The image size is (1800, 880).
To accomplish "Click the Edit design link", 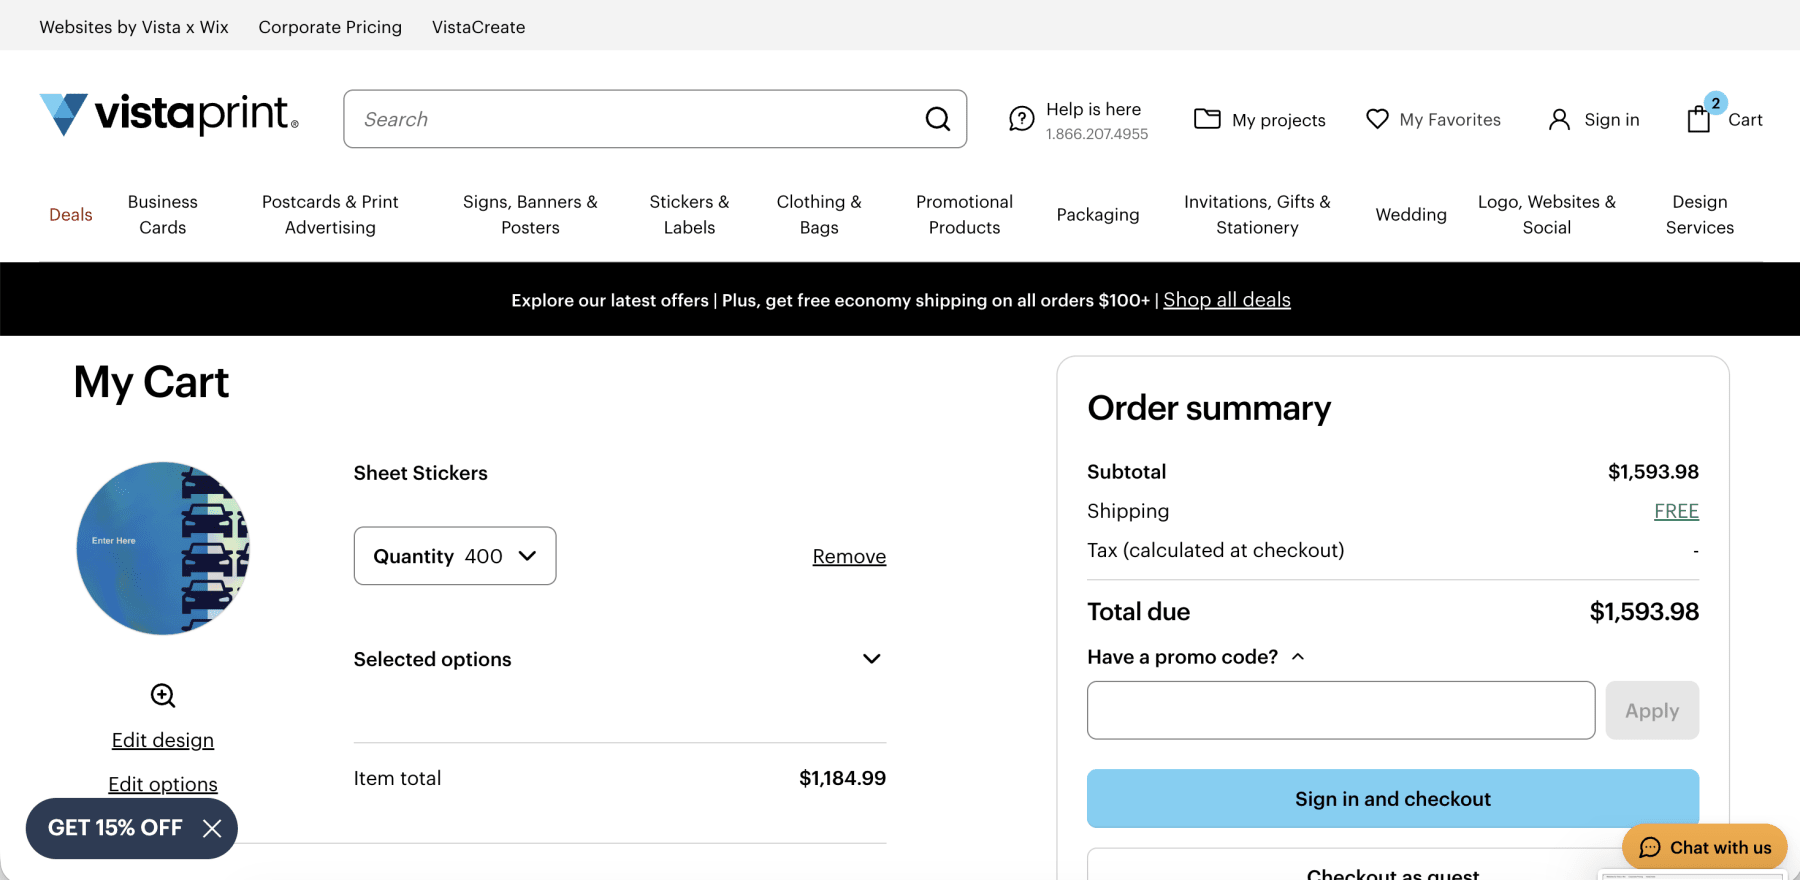I will [163, 740].
